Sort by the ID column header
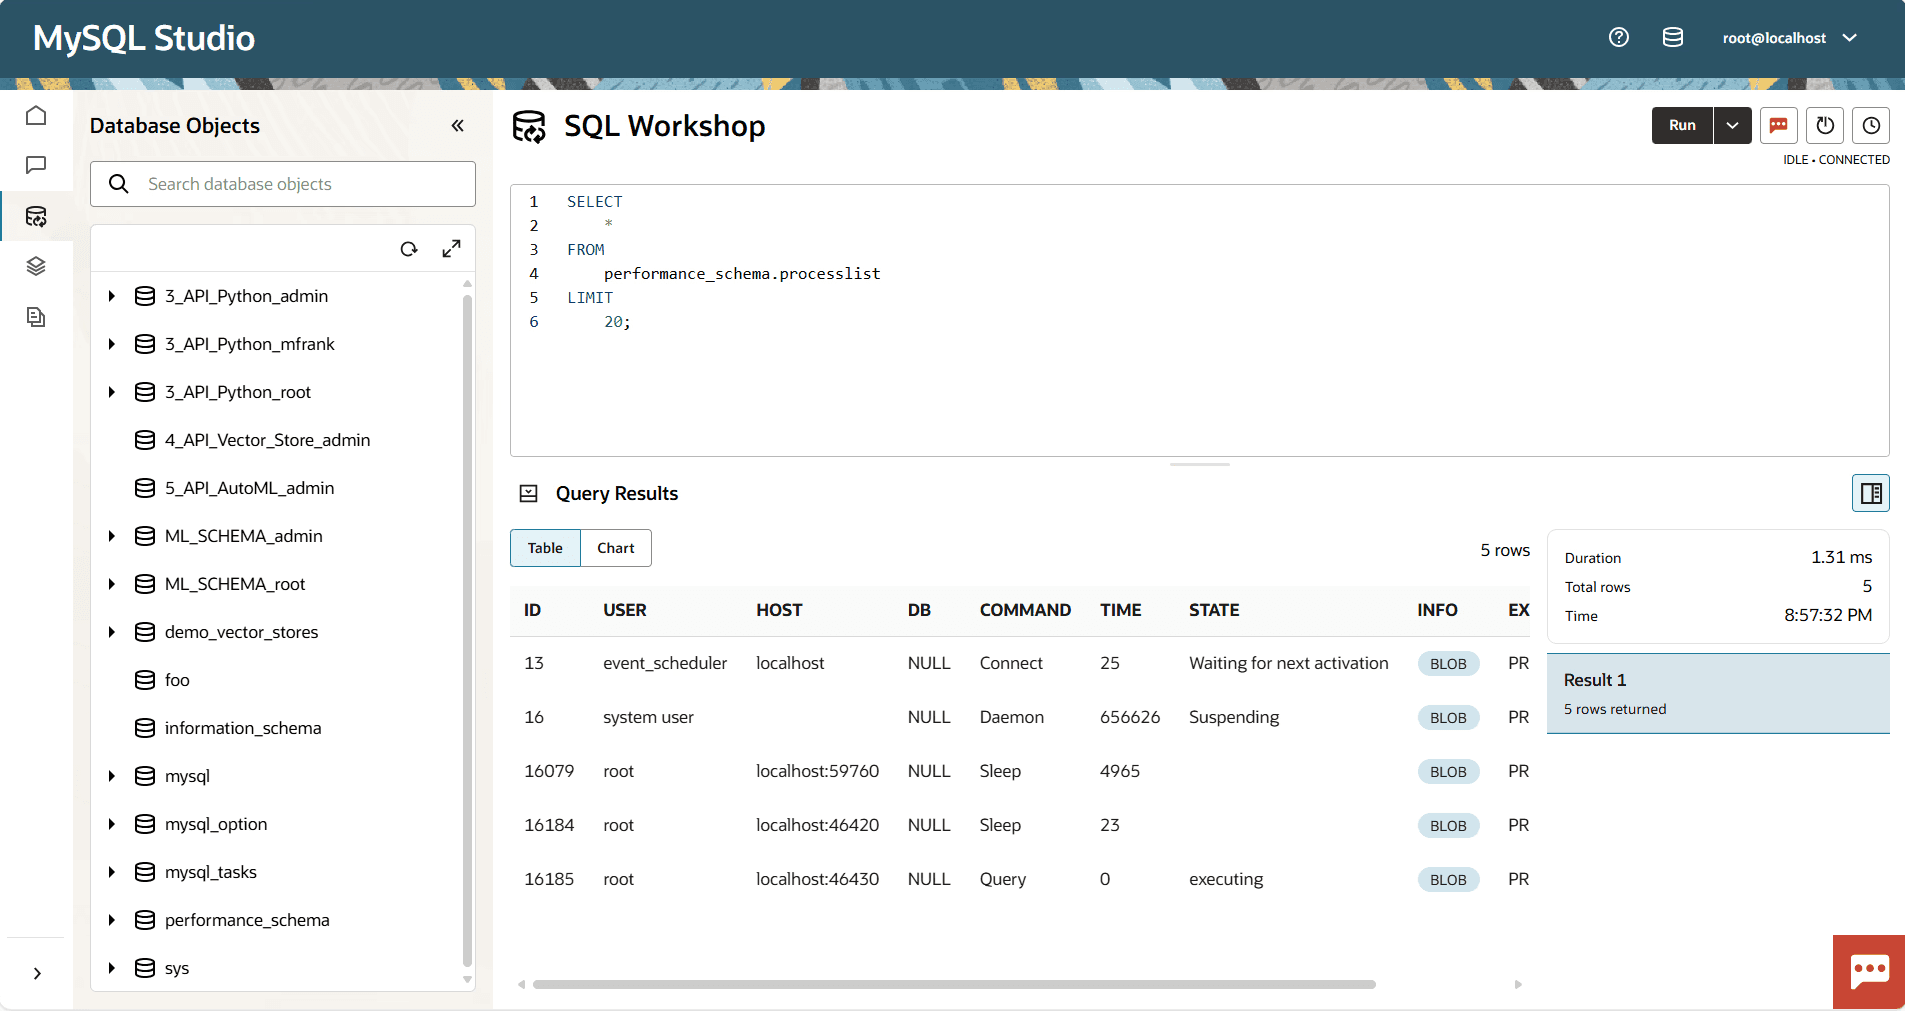 [532, 610]
